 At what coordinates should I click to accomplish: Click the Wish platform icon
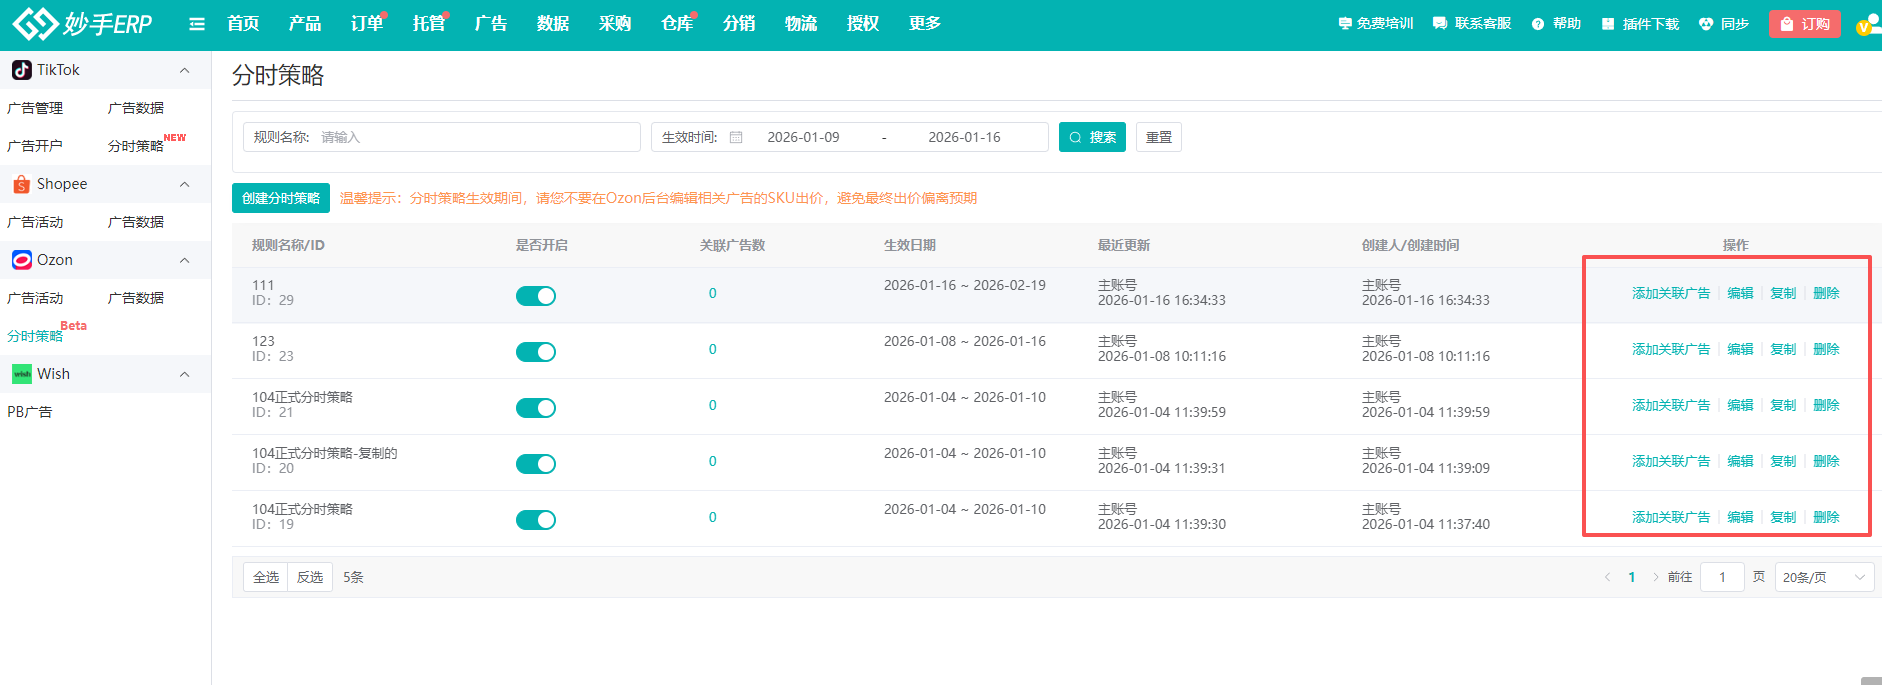coord(21,374)
